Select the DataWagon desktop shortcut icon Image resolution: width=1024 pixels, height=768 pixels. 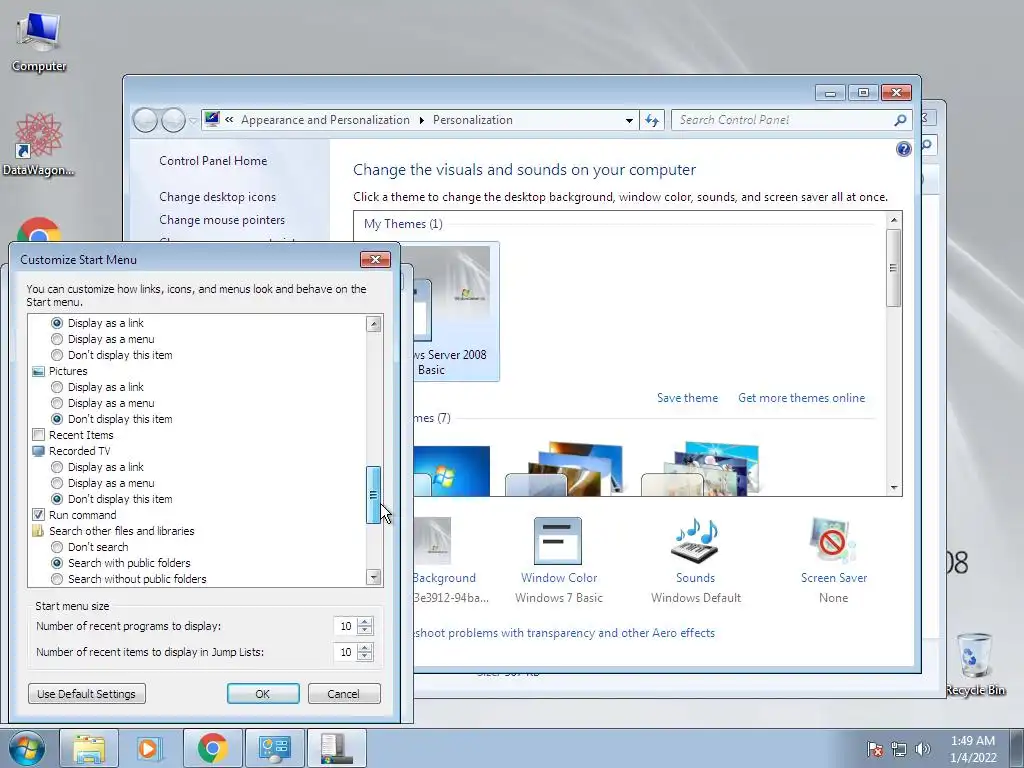point(39,144)
